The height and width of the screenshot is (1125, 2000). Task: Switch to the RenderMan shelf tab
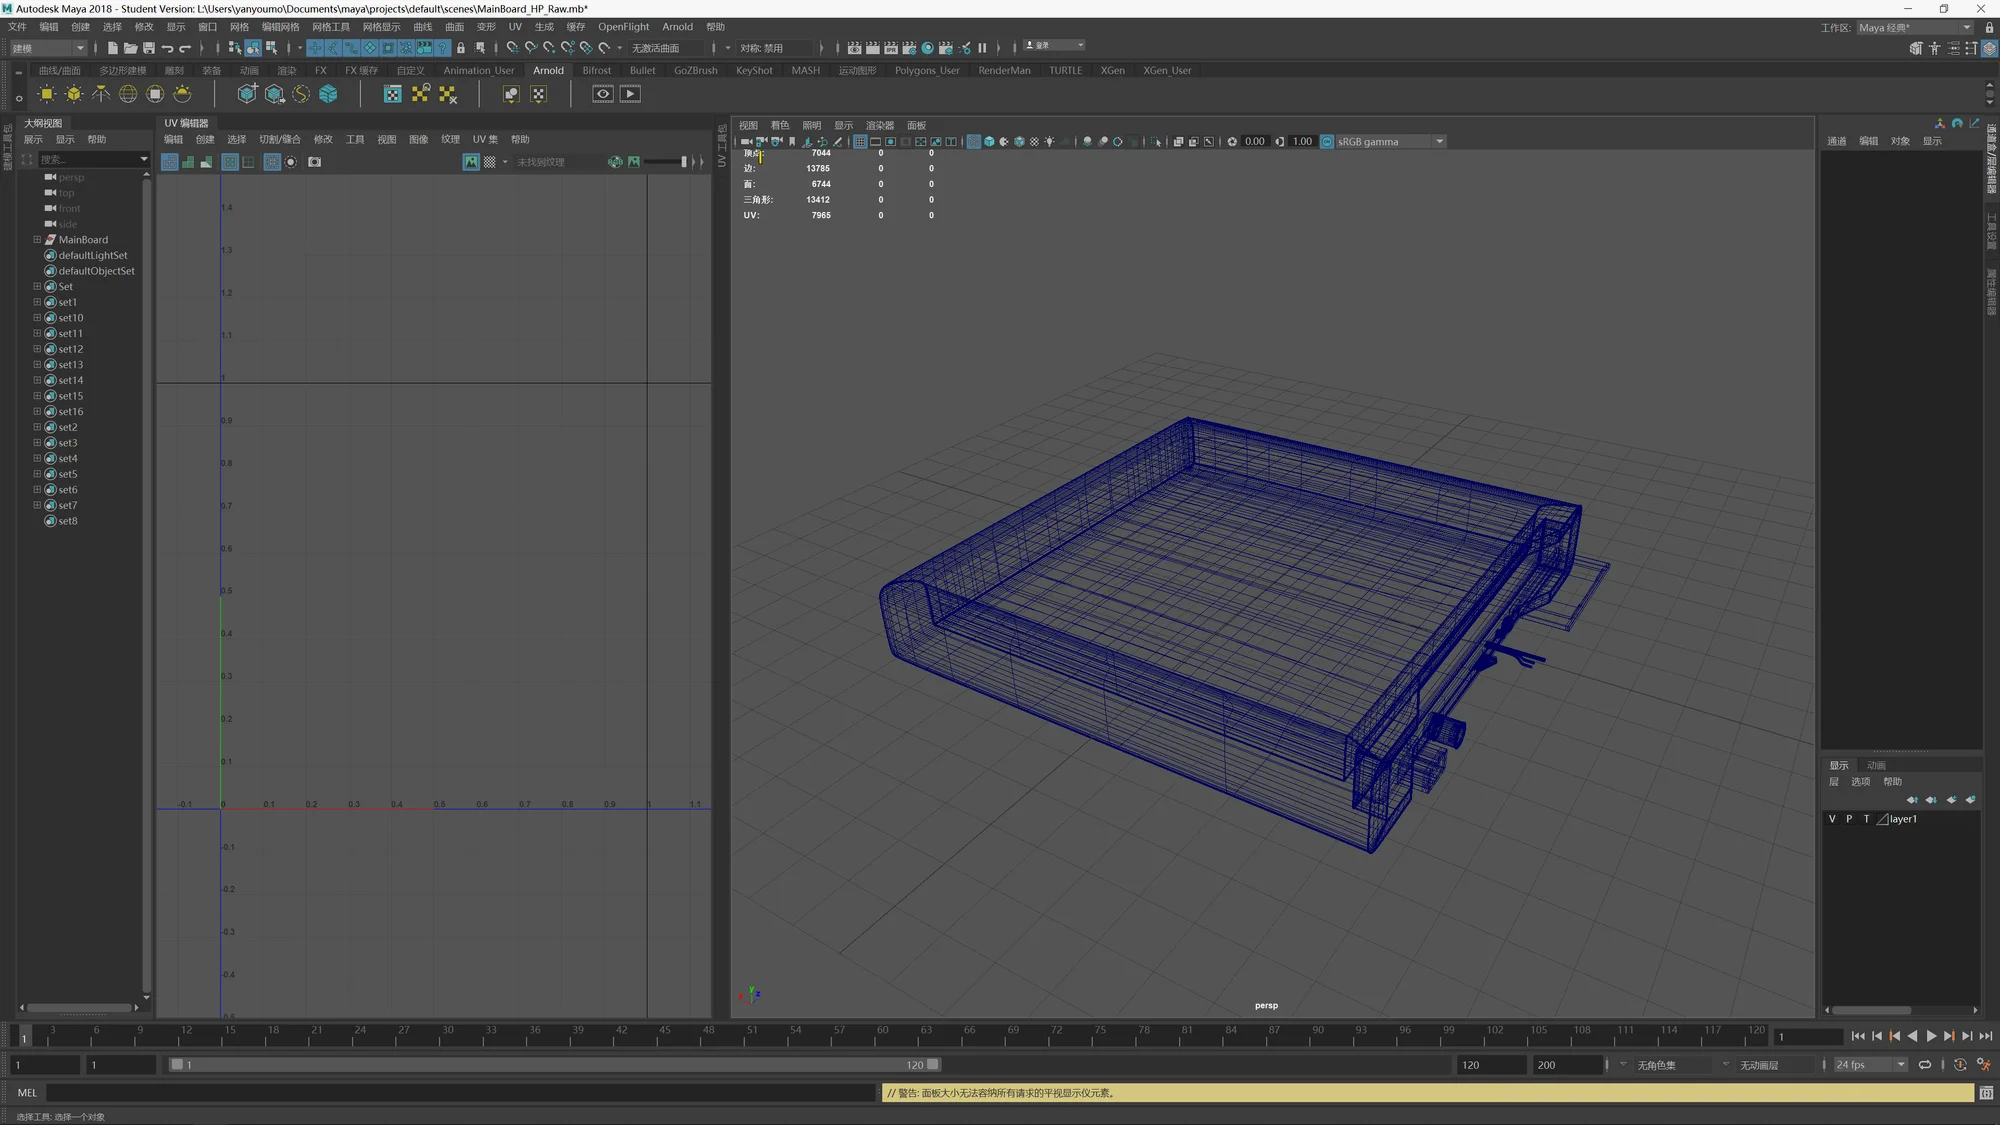1004,71
